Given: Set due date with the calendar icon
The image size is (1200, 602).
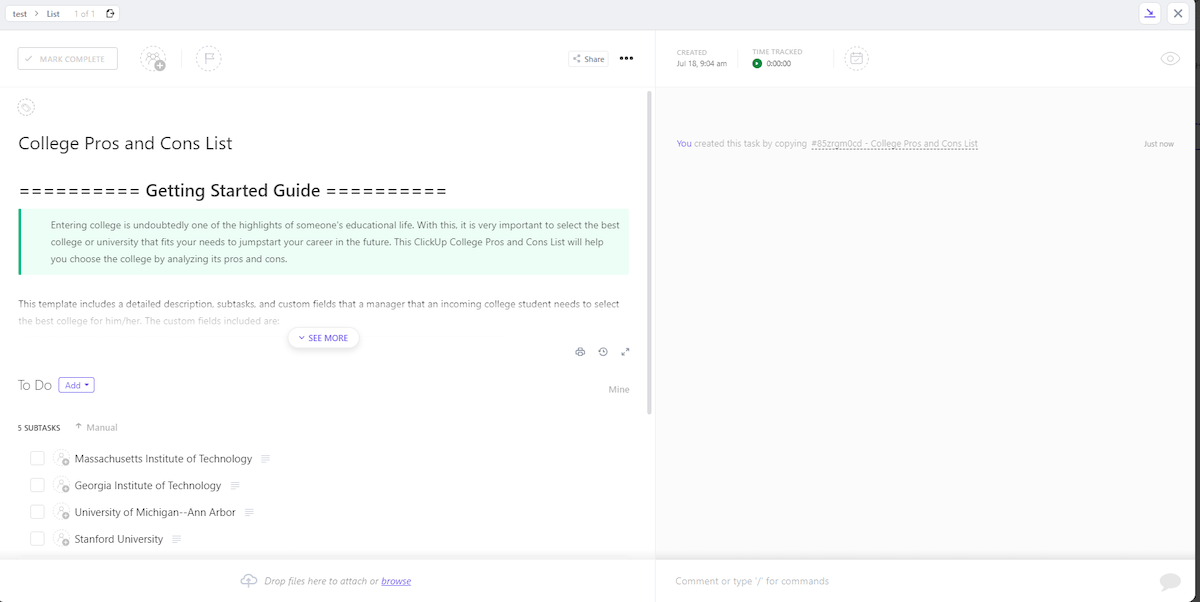Looking at the screenshot, I should [856, 59].
